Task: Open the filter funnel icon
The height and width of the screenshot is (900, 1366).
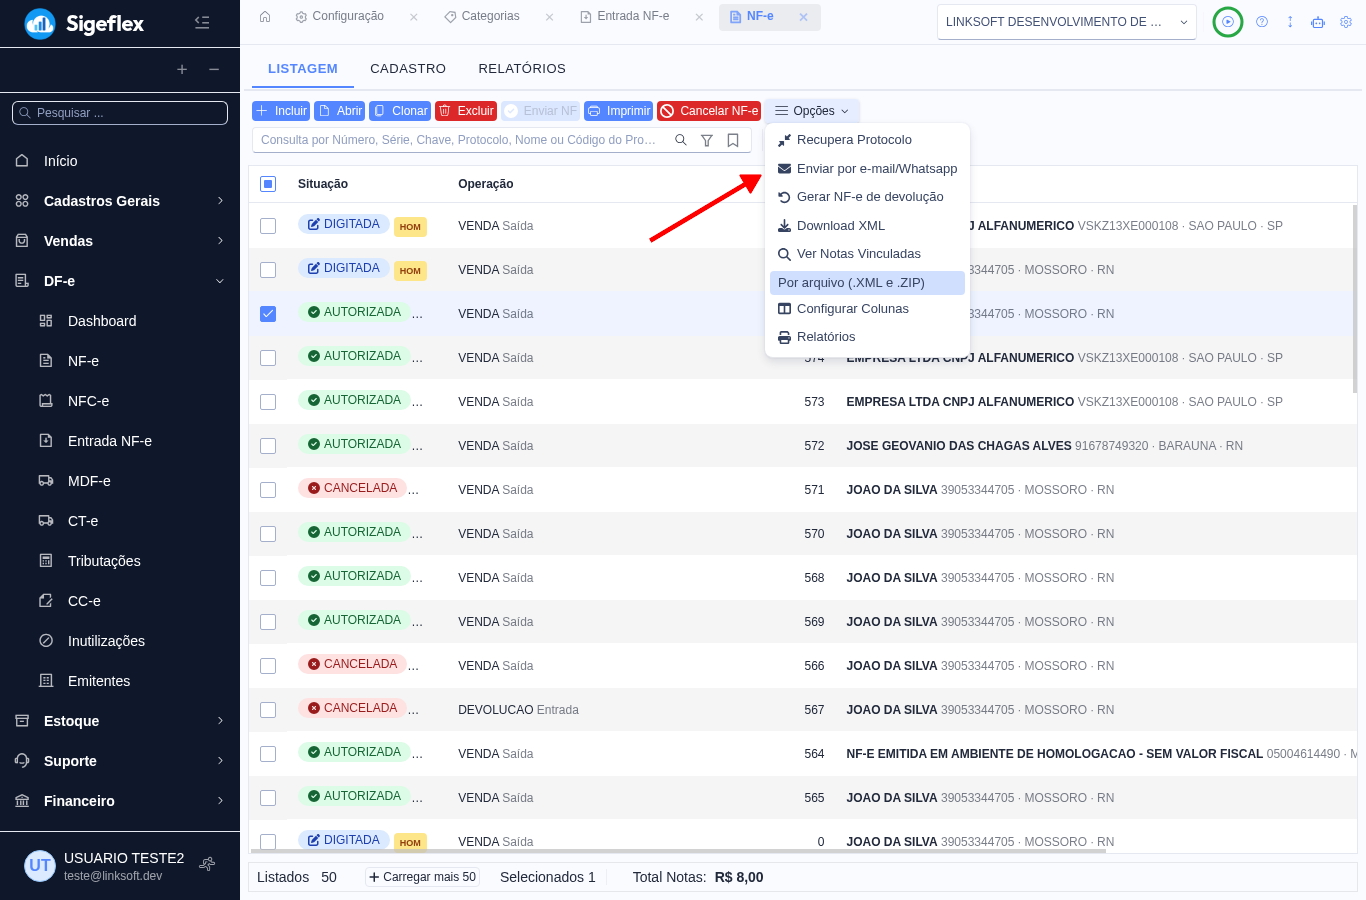Action: tap(707, 140)
